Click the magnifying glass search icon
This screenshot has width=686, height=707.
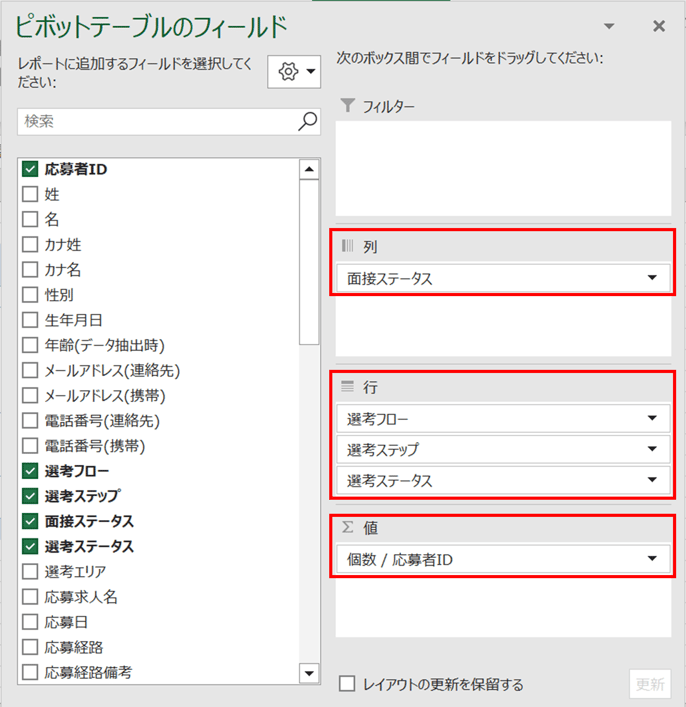(308, 121)
